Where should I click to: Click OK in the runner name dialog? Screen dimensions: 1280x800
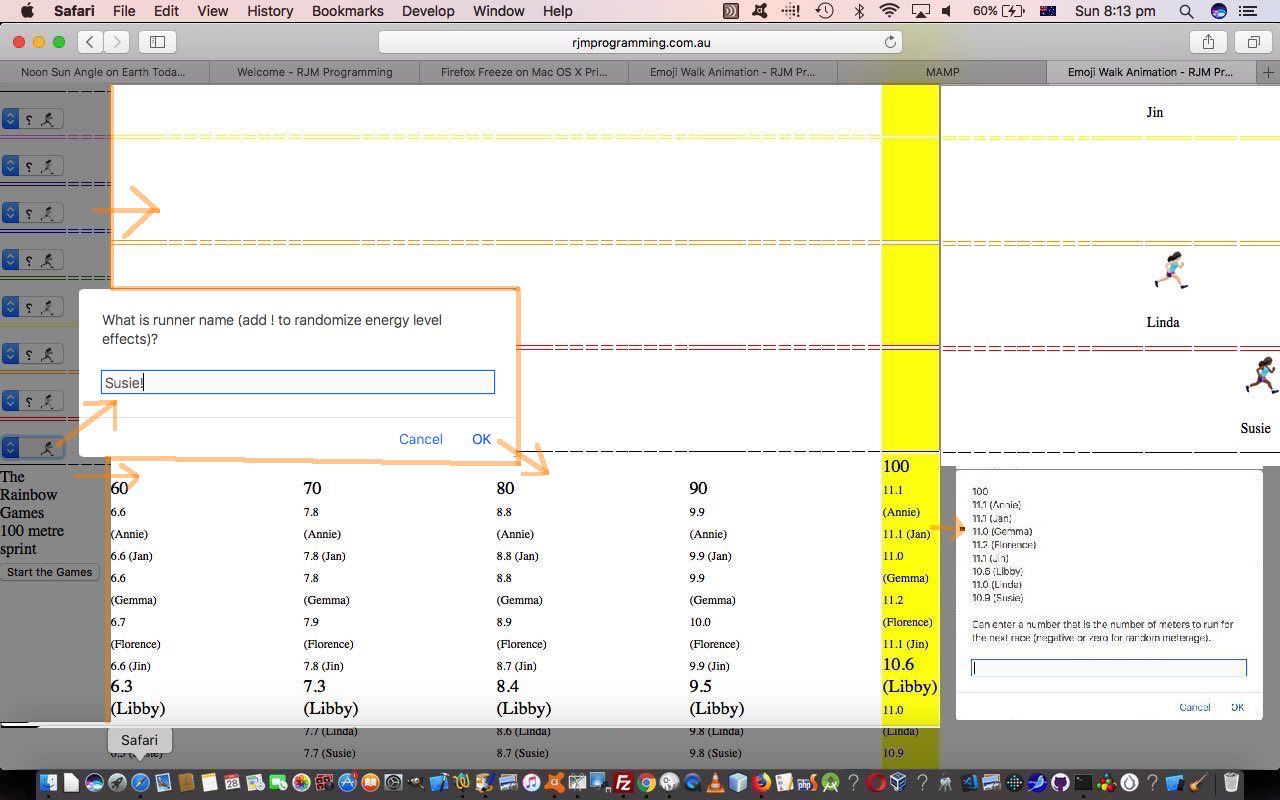point(482,439)
